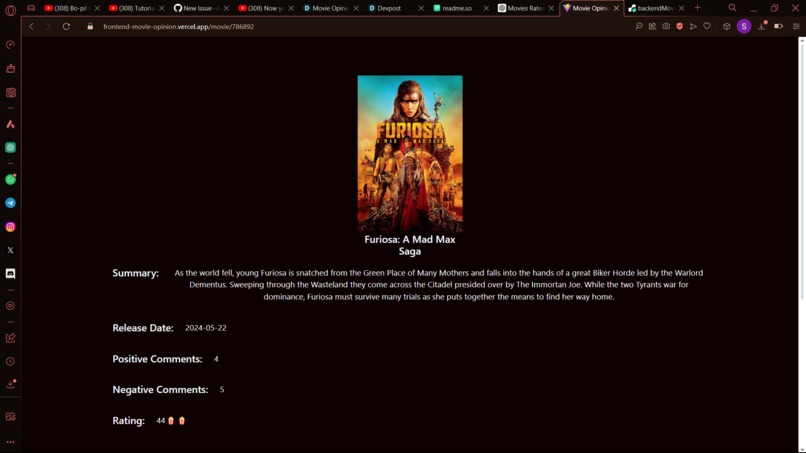Go back to previous page
The image size is (806, 453).
31,26
